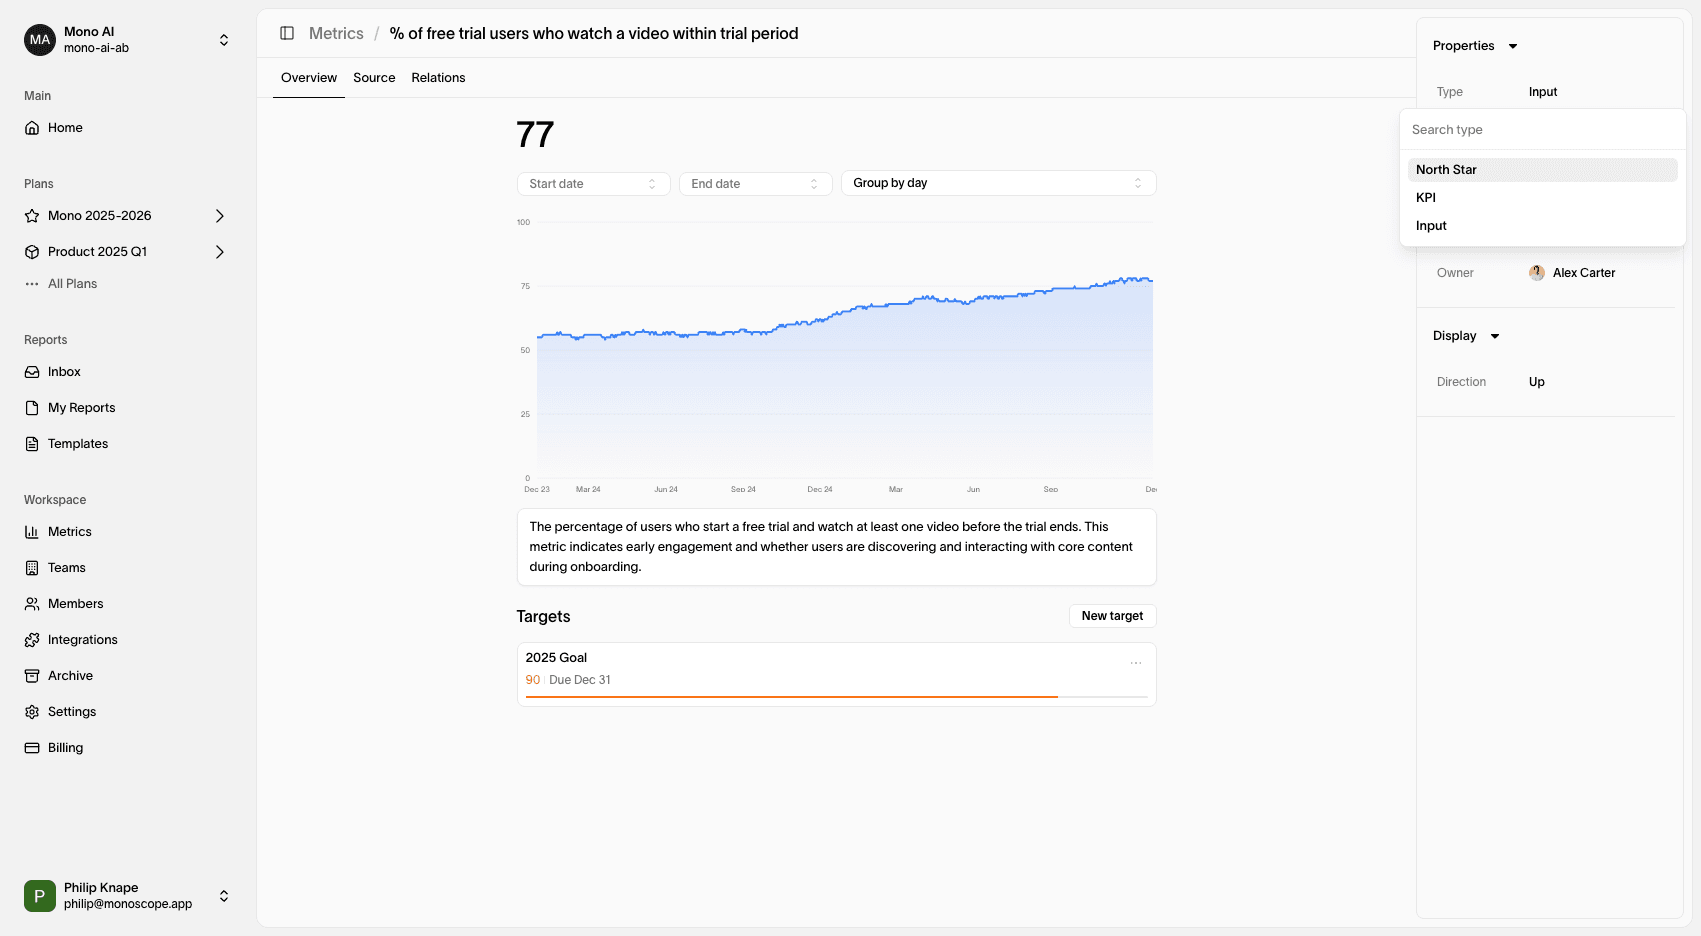This screenshot has width=1701, height=936.
Task: Open Inbox via its tray icon
Action: tap(32, 372)
